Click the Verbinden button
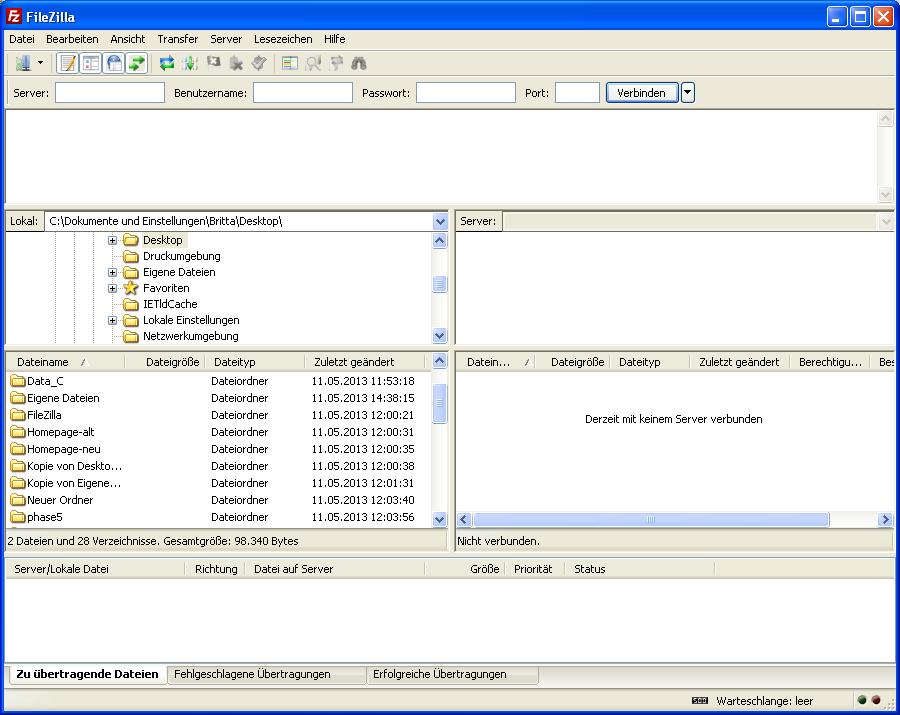Image resolution: width=900 pixels, height=715 pixels. (642, 93)
